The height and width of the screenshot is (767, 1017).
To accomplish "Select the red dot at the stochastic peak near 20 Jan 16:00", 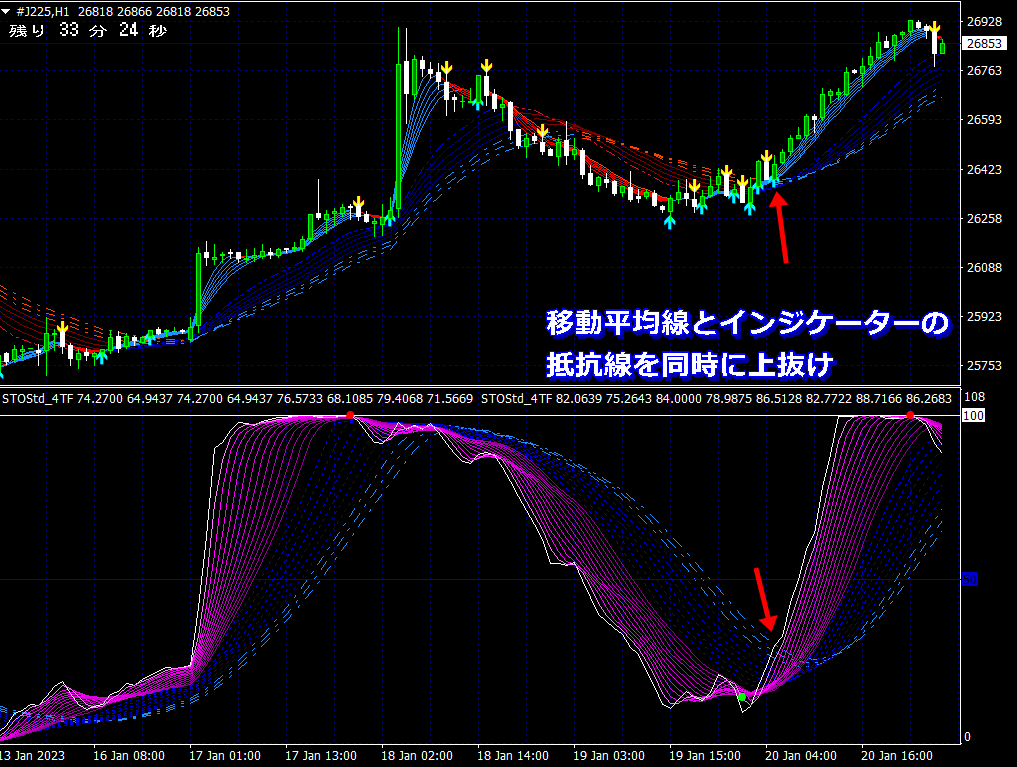I will pyautogui.click(x=910, y=415).
